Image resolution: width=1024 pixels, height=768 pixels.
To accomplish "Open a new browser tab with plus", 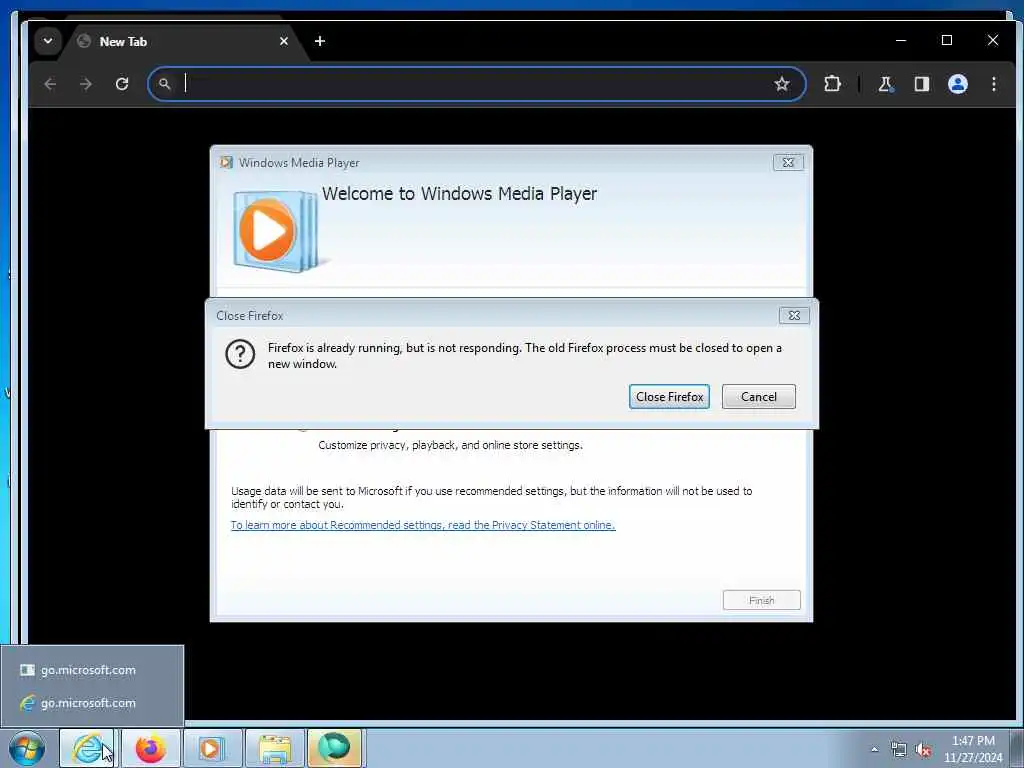I will click(x=319, y=41).
